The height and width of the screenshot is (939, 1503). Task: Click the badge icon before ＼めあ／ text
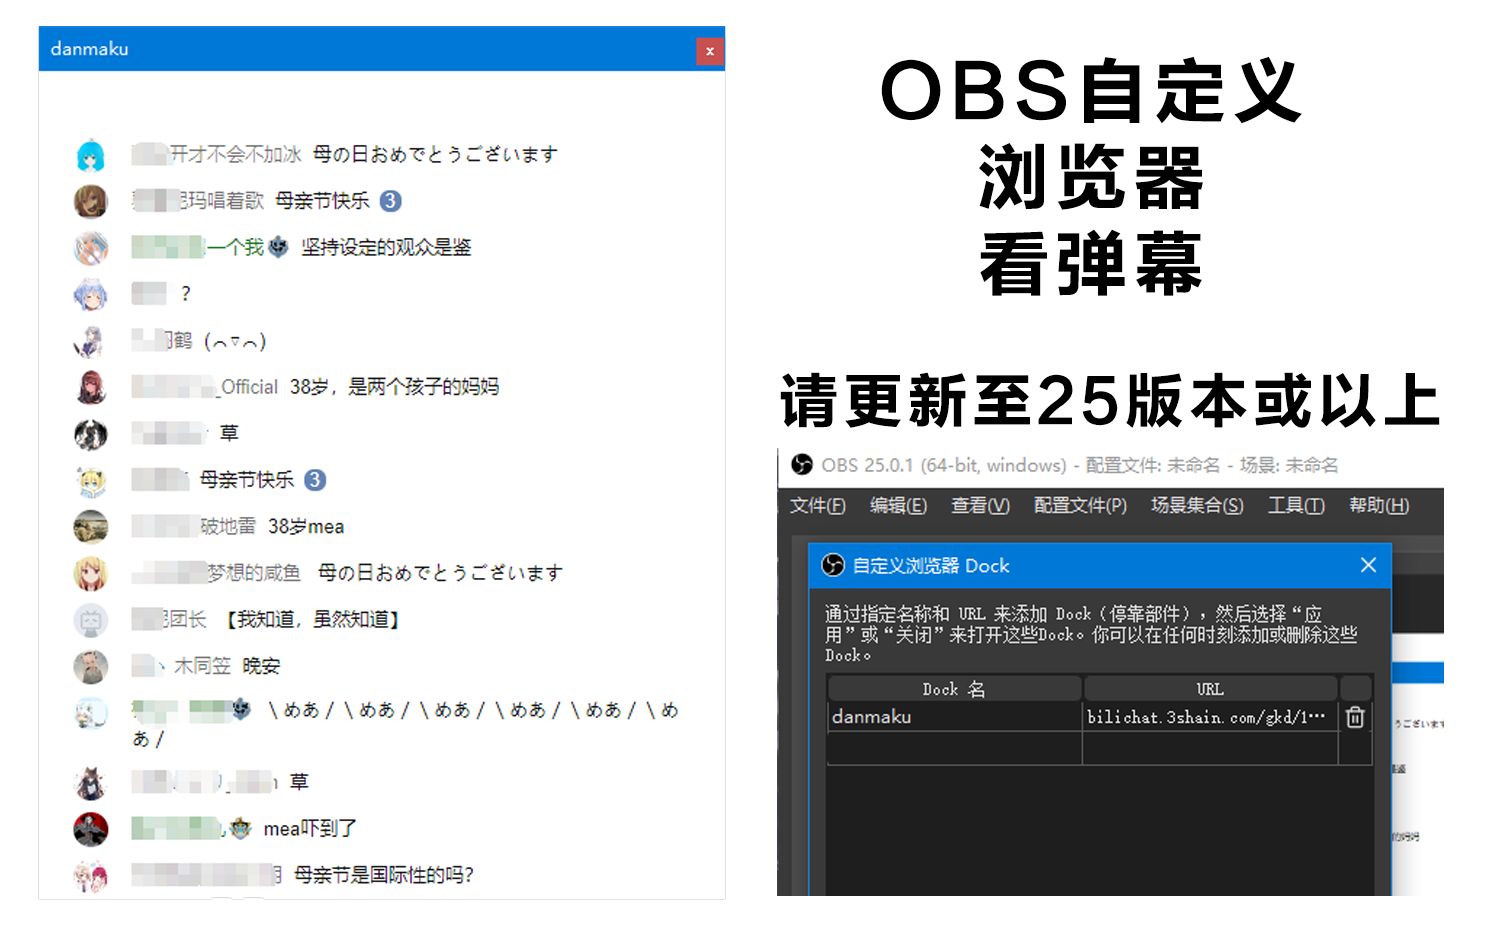(x=242, y=709)
